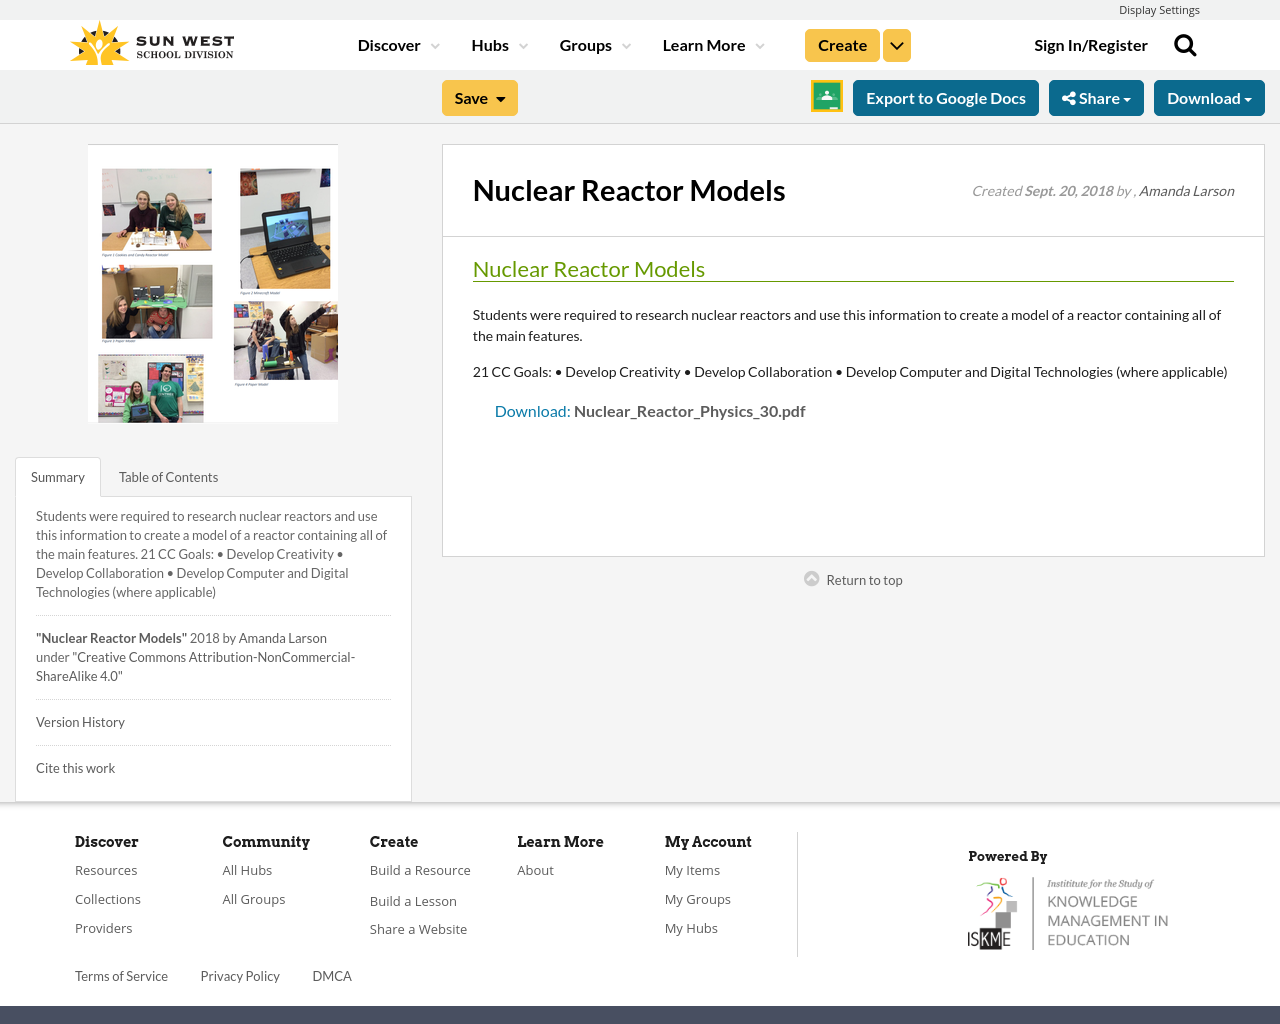Click Export to Google Docs
Image resolution: width=1280 pixels, height=1024 pixels.
coord(945,97)
